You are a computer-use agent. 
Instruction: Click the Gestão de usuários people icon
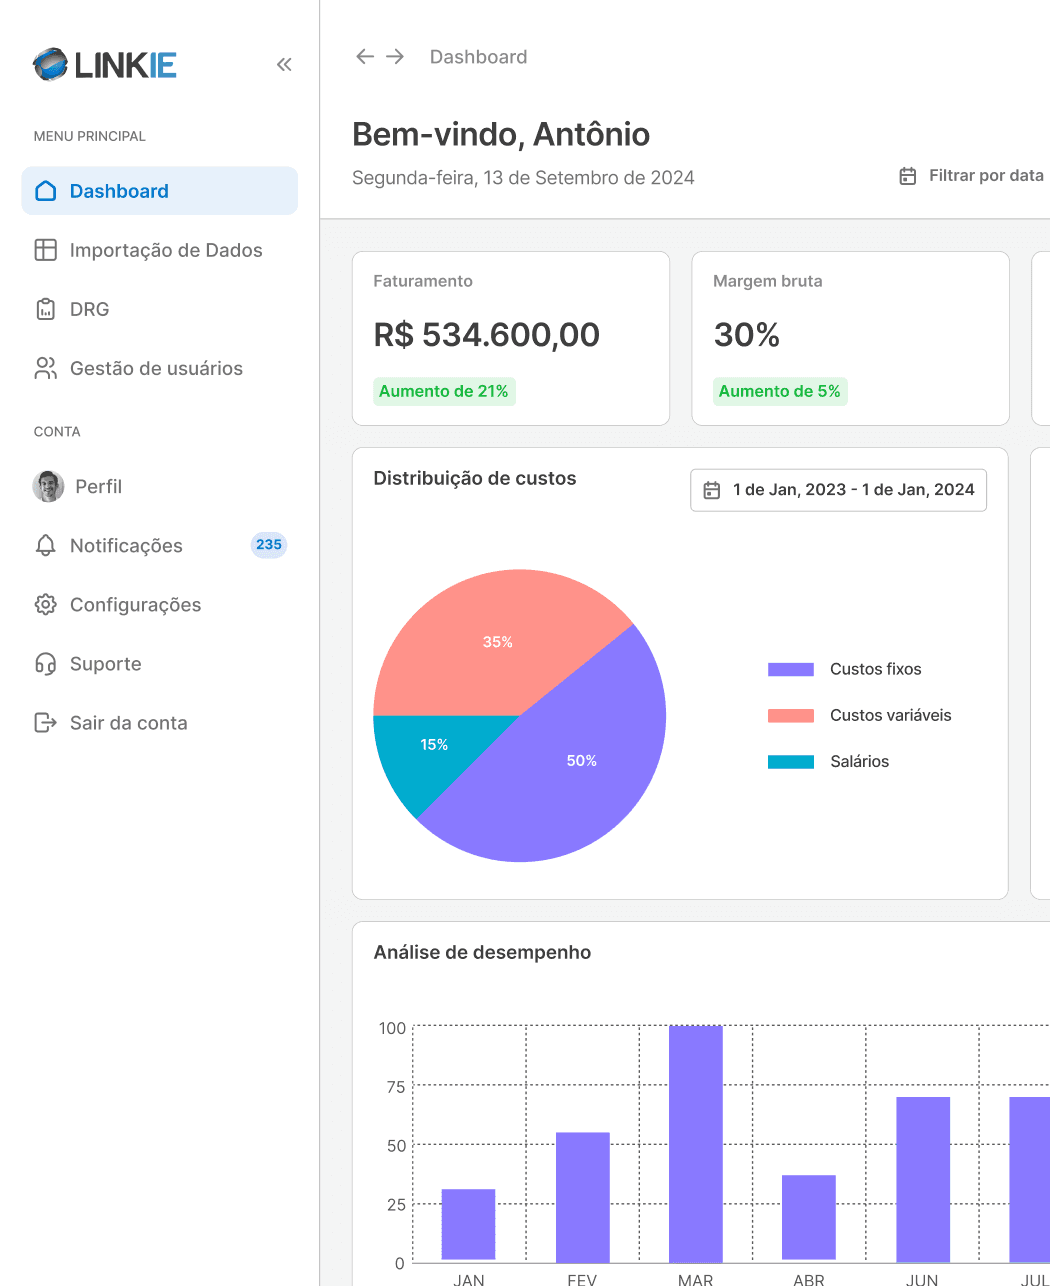click(x=46, y=368)
